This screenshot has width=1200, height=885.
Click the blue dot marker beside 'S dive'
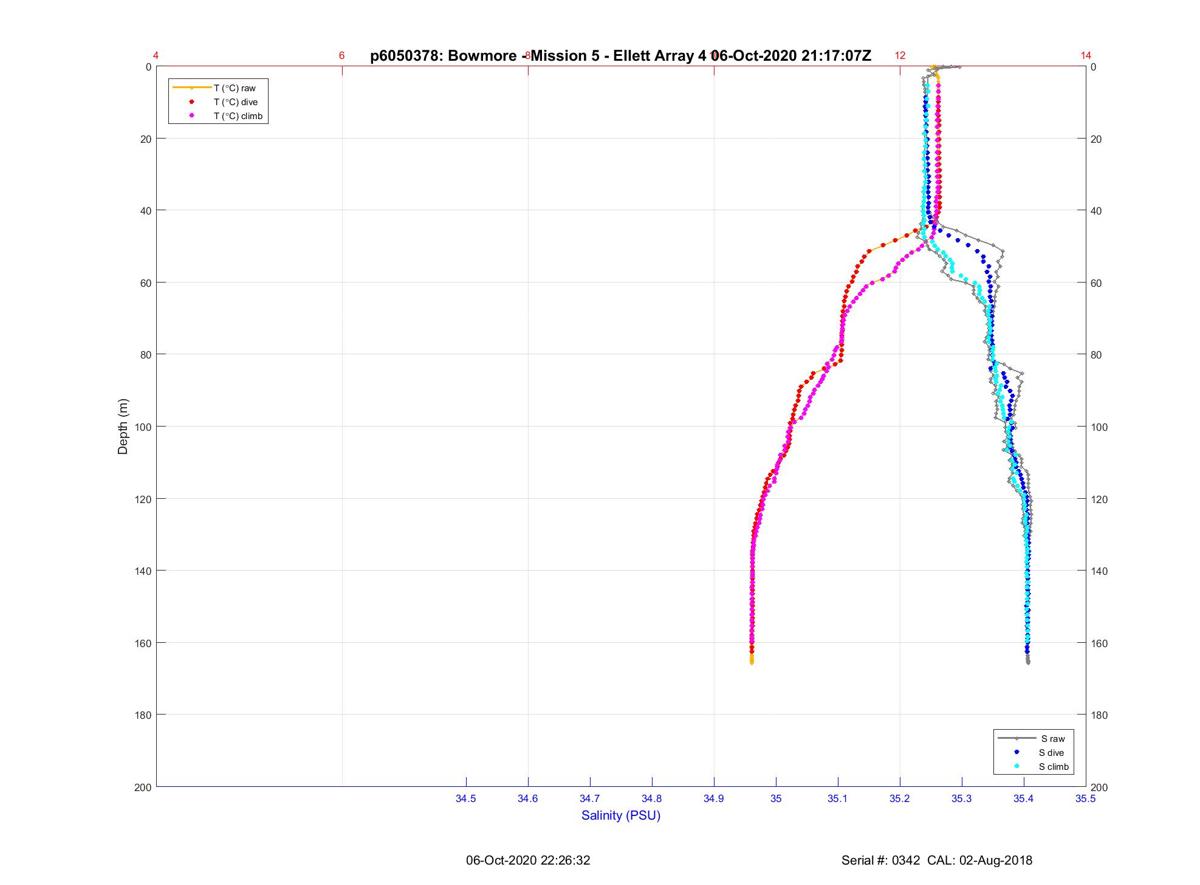(1016, 752)
